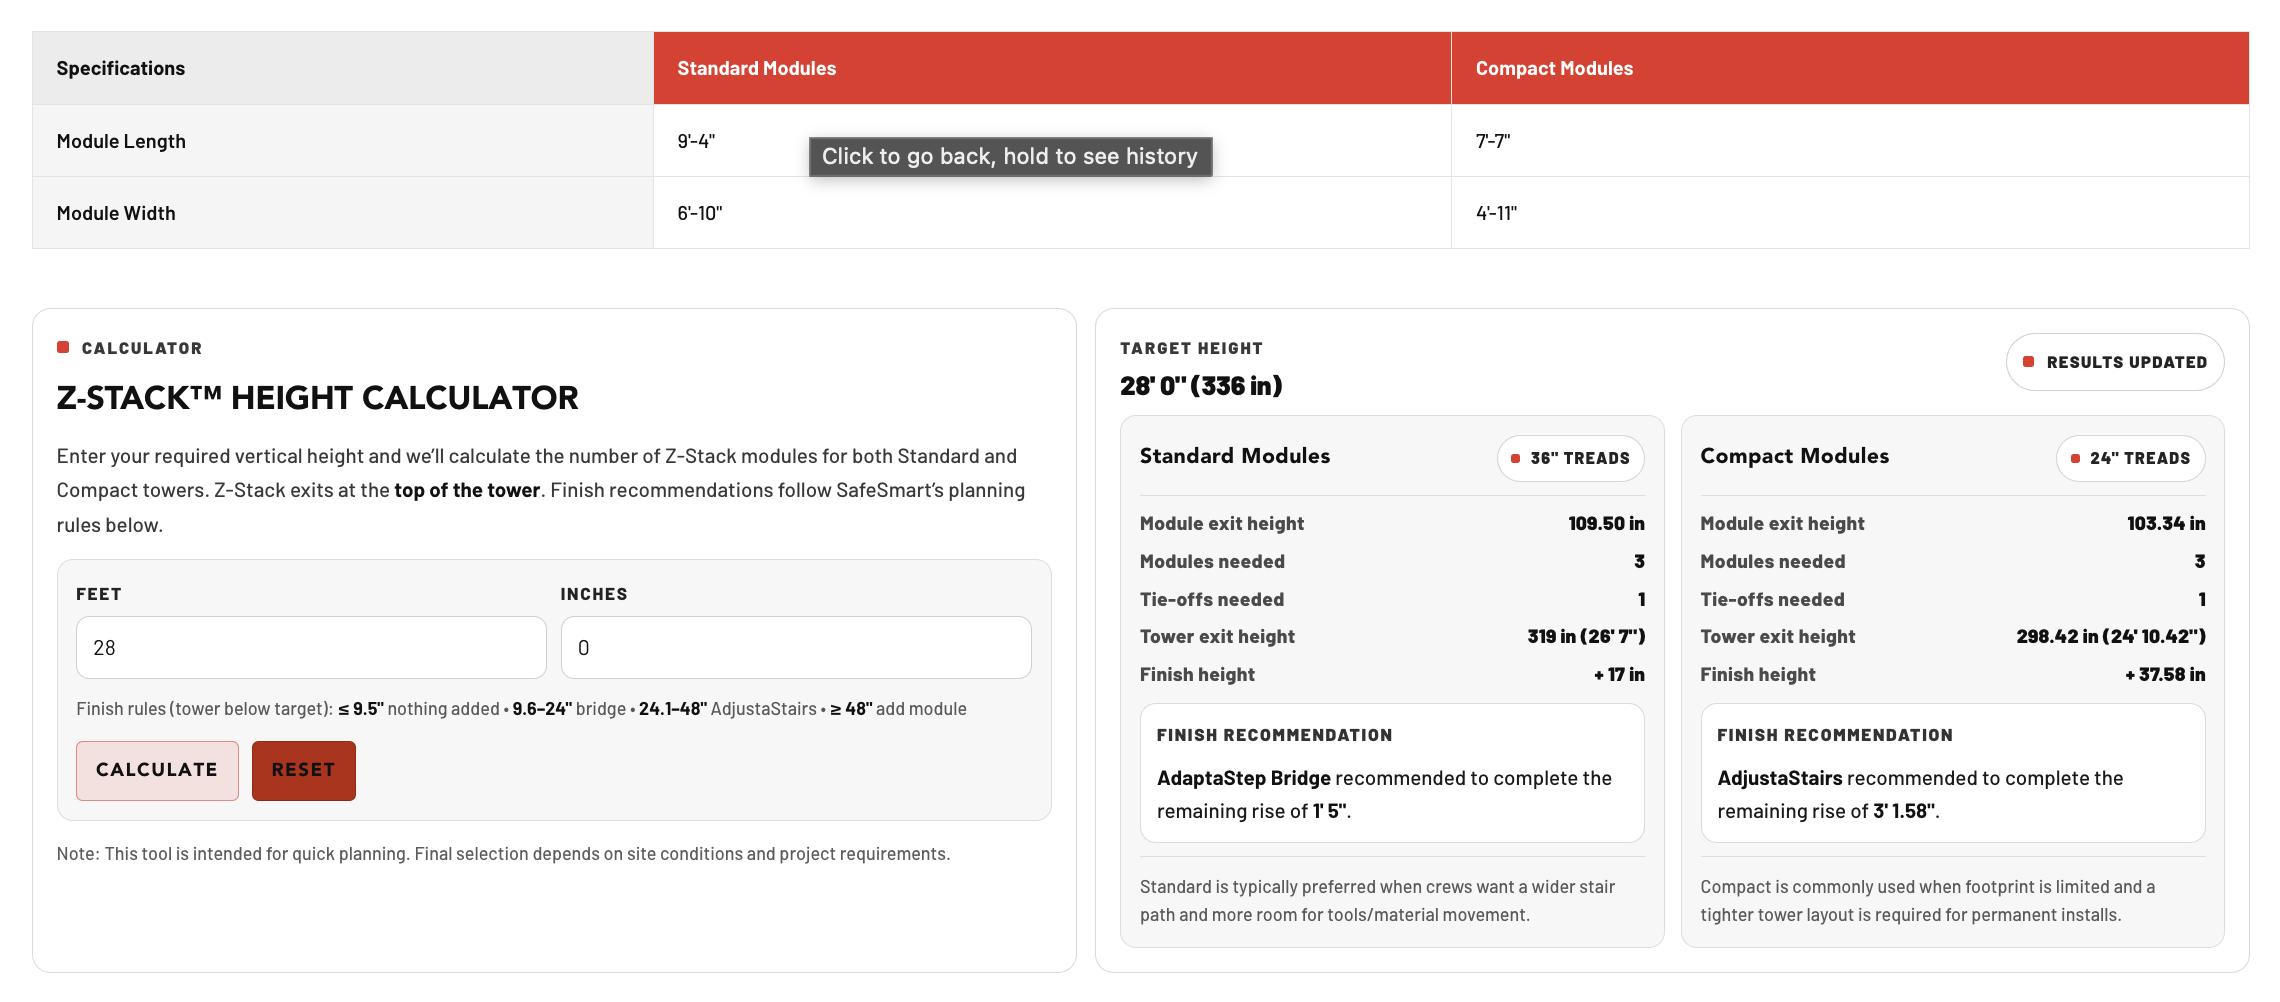Click 'Standard is typically preferred' footnote
2280x1002 pixels.
1378,901
